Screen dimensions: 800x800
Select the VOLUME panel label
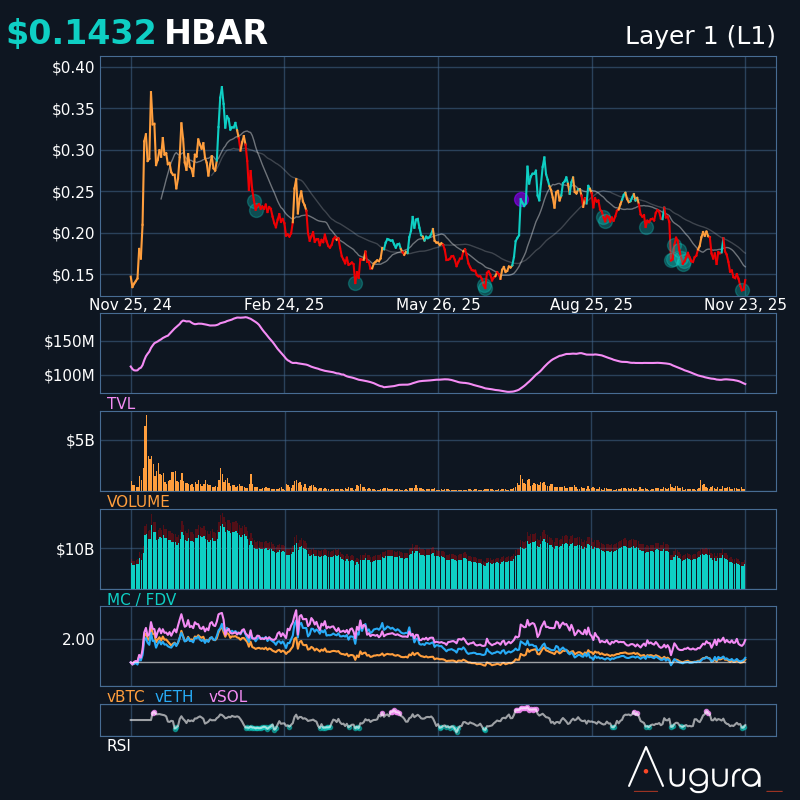(138, 502)
